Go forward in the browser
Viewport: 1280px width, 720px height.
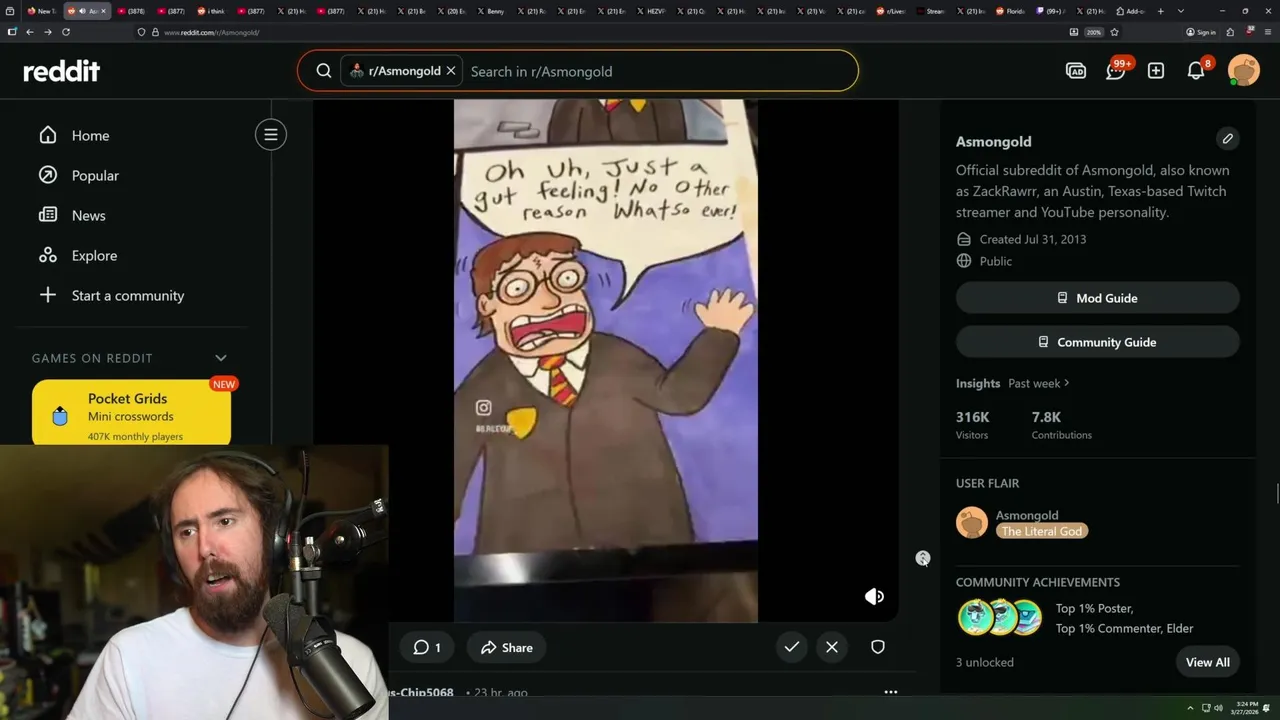click(x=47, y=32)
